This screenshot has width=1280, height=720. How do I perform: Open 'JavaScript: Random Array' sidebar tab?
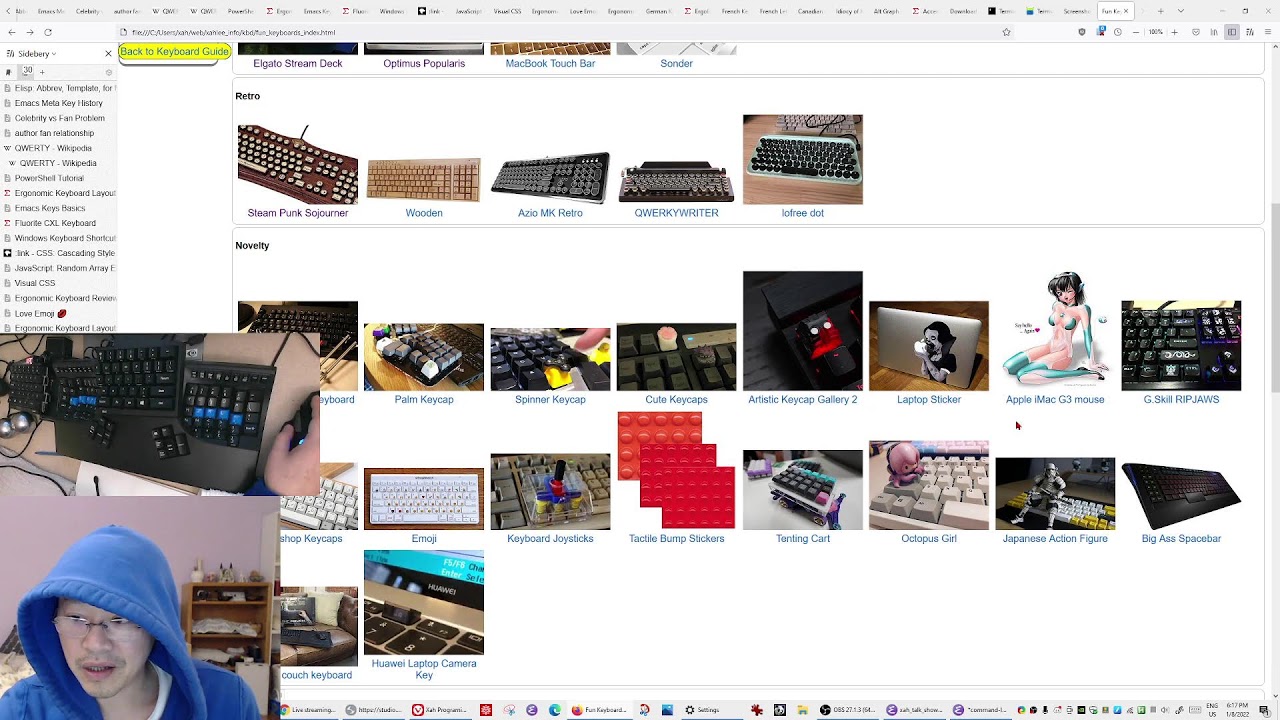click(x=58, y=268)
